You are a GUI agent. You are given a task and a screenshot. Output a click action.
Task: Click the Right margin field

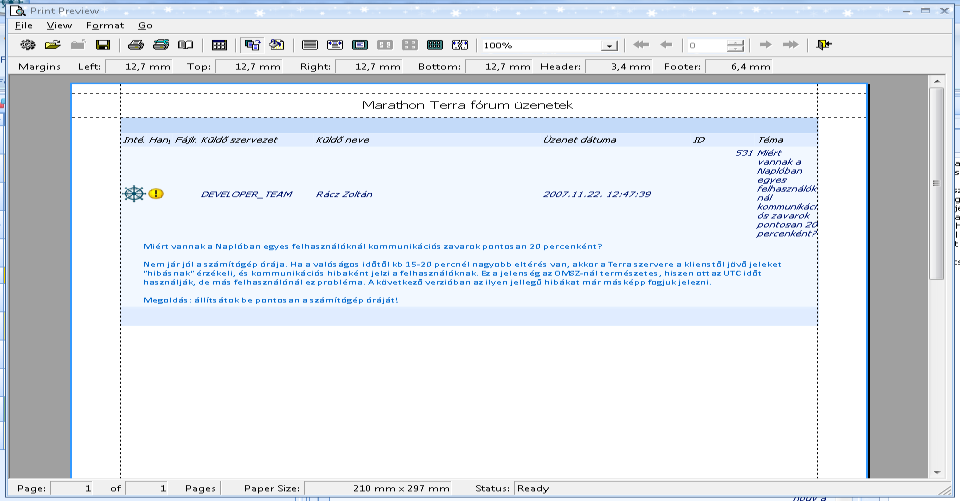click(x=369, y=66)
